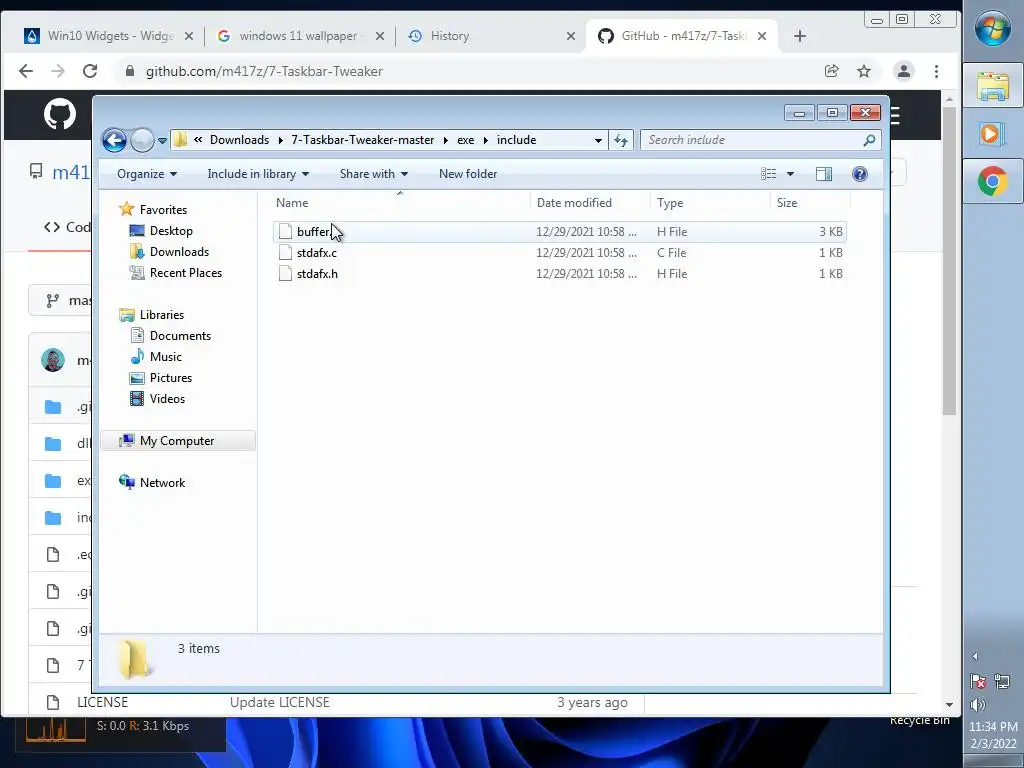
Task: Open the Organize menu
Action: click(147, 174)
